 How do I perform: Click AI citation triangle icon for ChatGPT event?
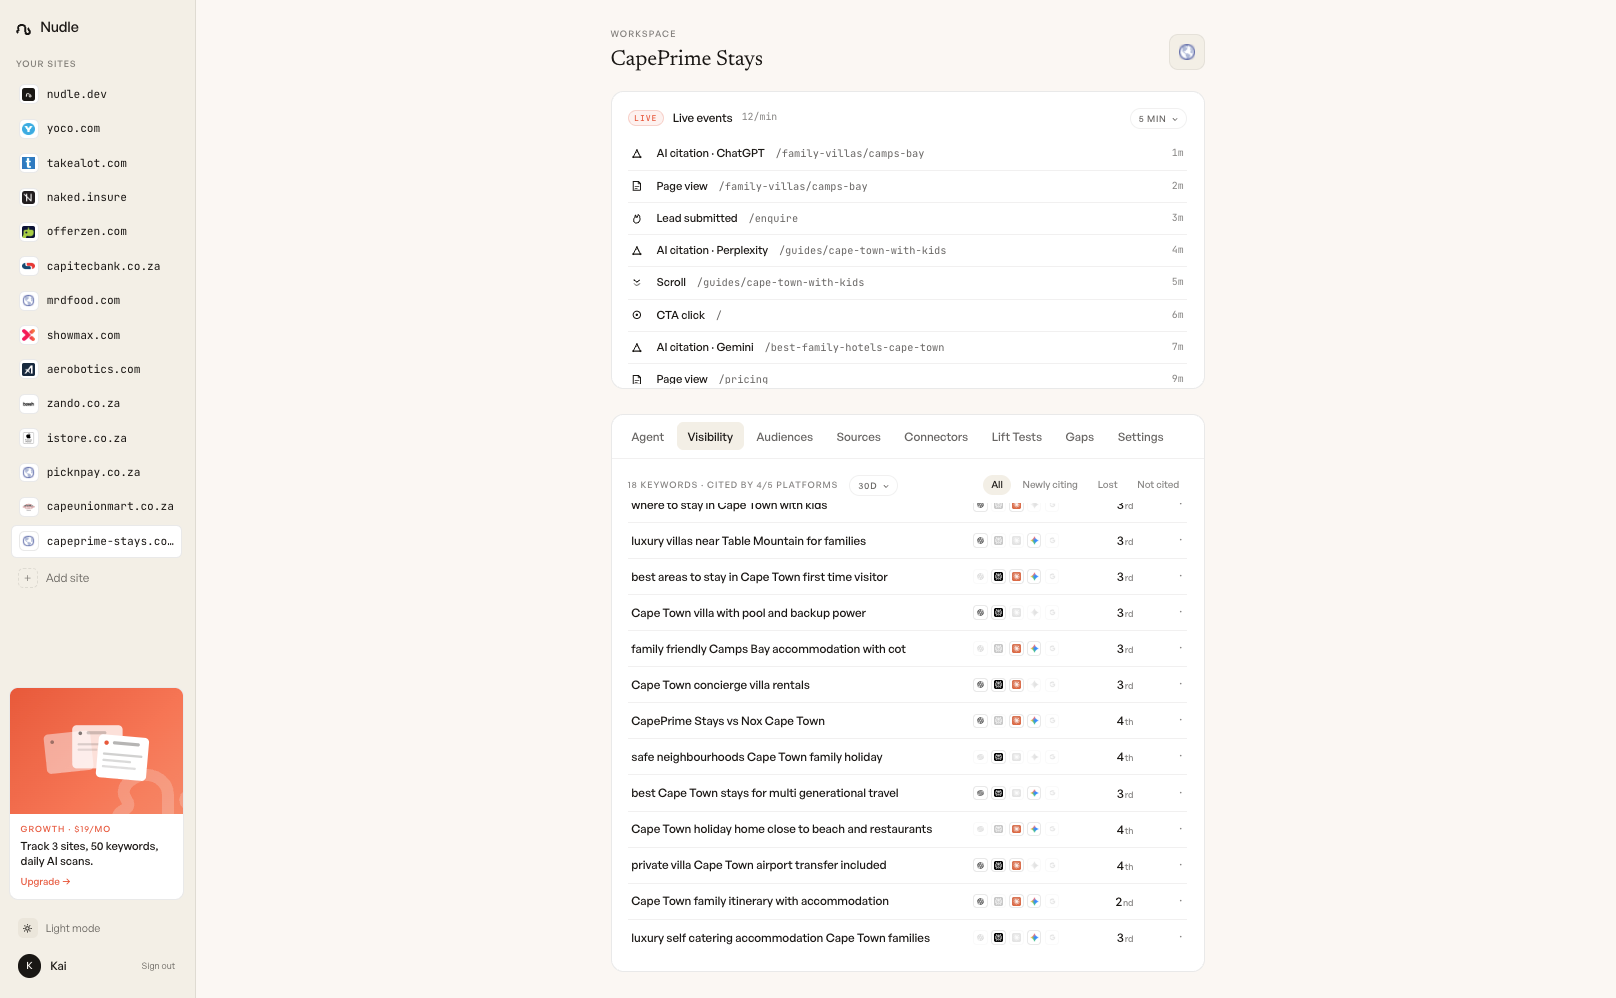637,153
